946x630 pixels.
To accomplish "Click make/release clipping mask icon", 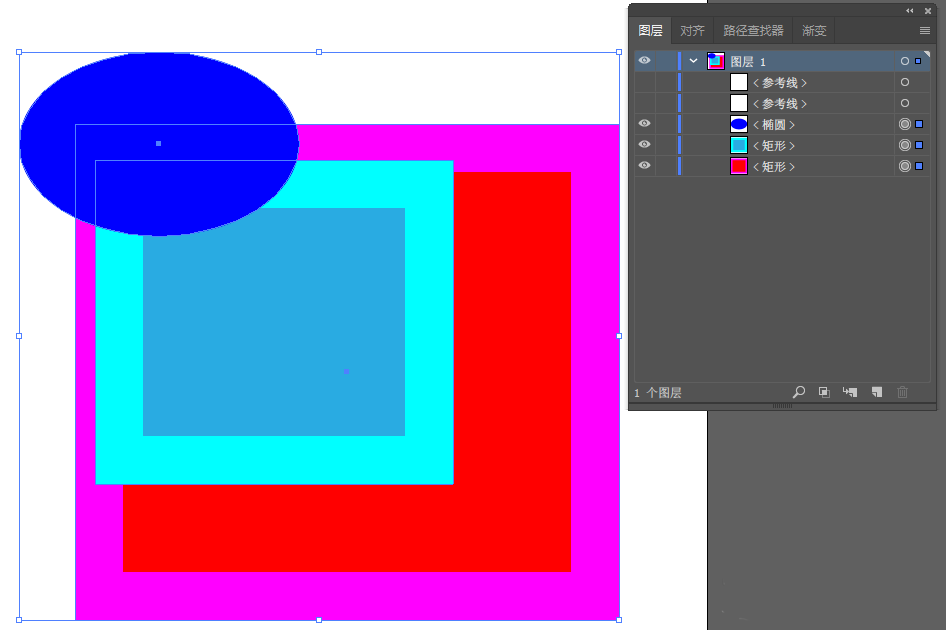I will [x=824, y=392].
